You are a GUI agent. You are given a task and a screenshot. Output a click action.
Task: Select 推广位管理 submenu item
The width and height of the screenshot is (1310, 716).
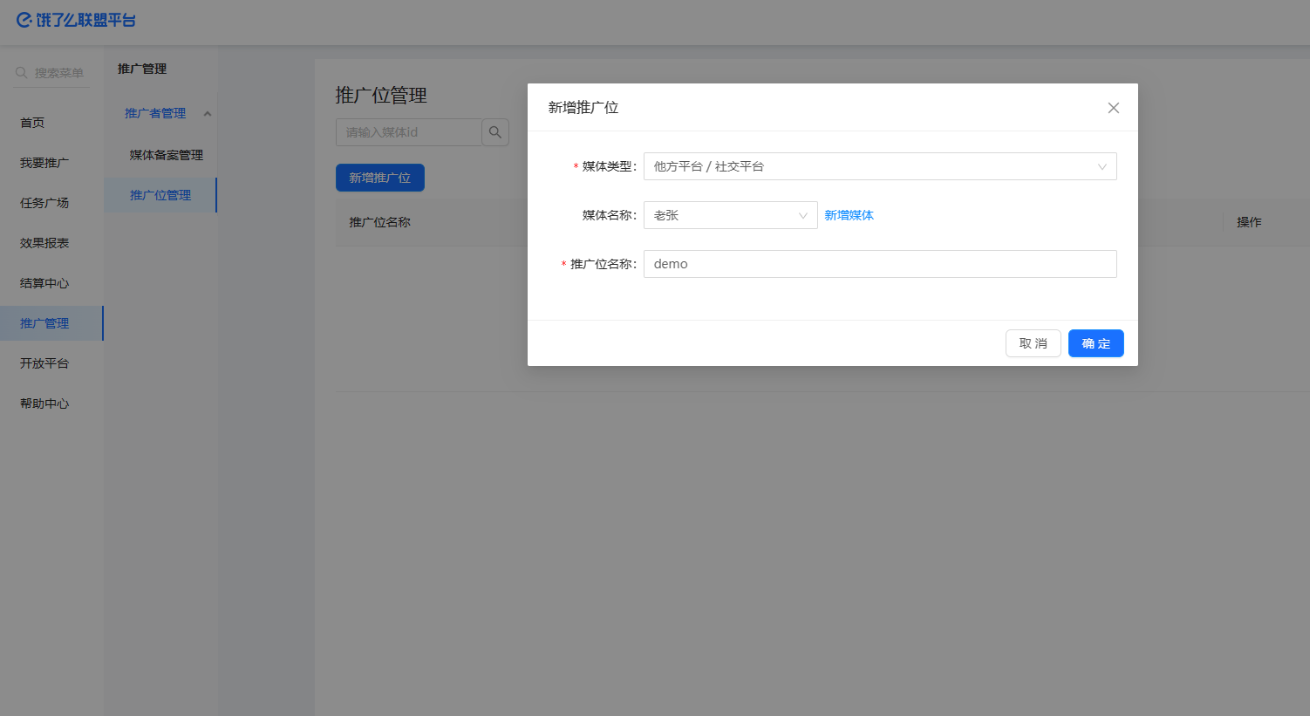(x=161, y=195)
